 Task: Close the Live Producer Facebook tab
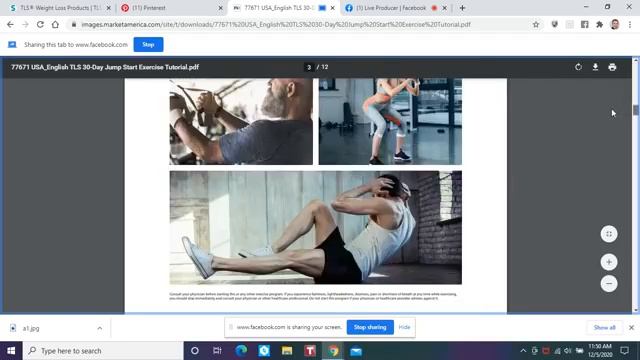point(444,8)
